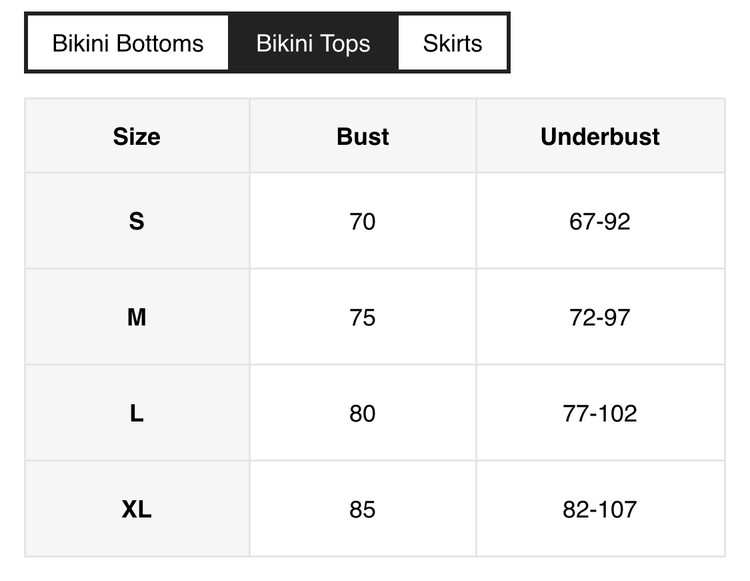Image resolution: width=750 pixels, height=581 pixels.
Task: Select the Bikini Tops tab
Action: (313, 44)
